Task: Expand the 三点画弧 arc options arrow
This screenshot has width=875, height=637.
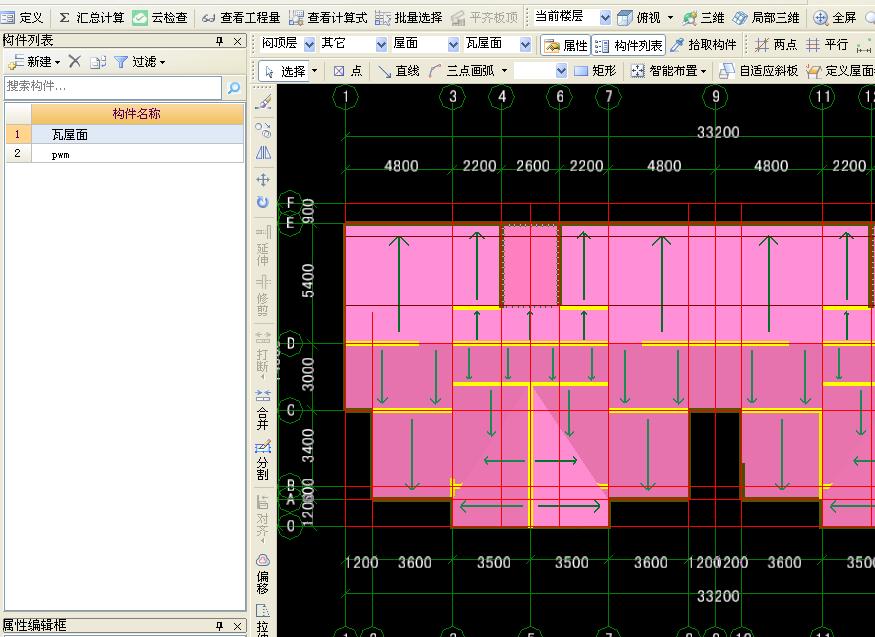Action: point(504,71)
